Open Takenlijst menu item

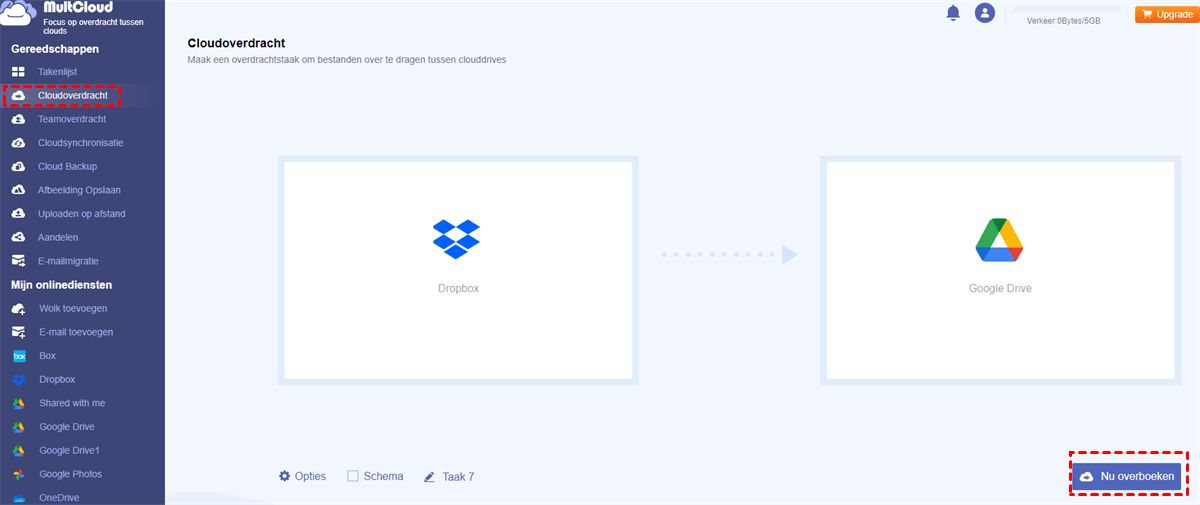tap(58, 72)
